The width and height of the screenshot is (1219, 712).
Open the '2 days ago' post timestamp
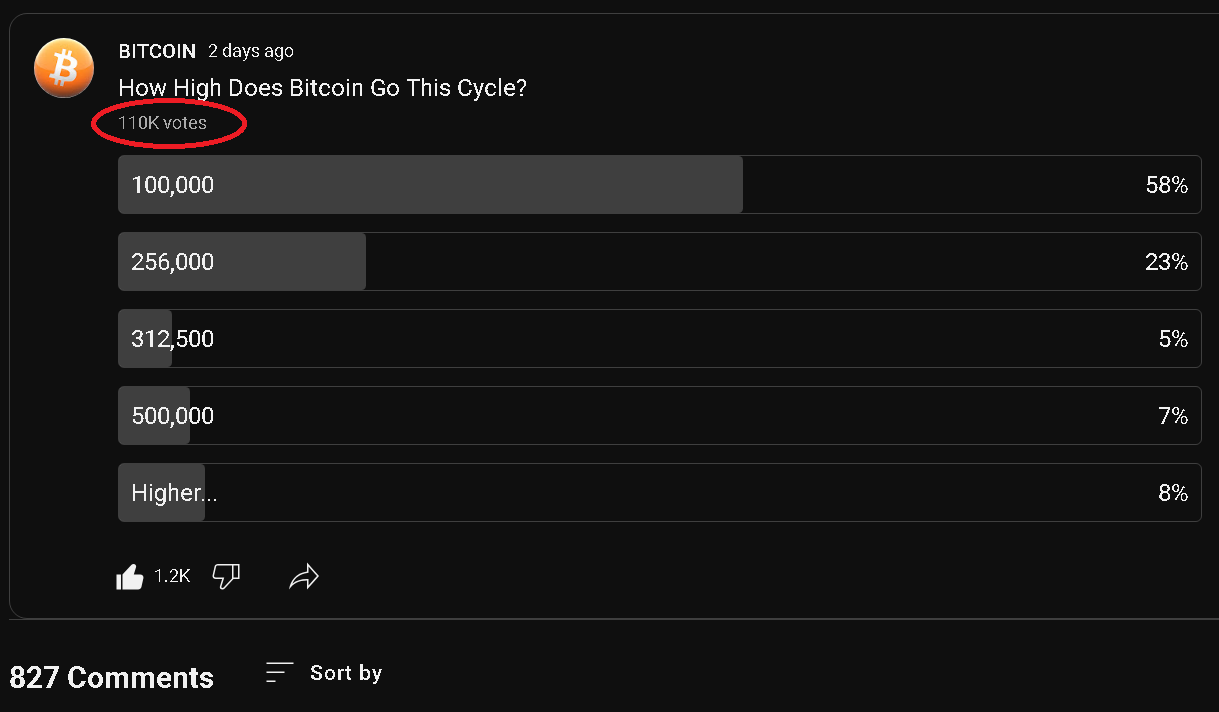(250, 51)
